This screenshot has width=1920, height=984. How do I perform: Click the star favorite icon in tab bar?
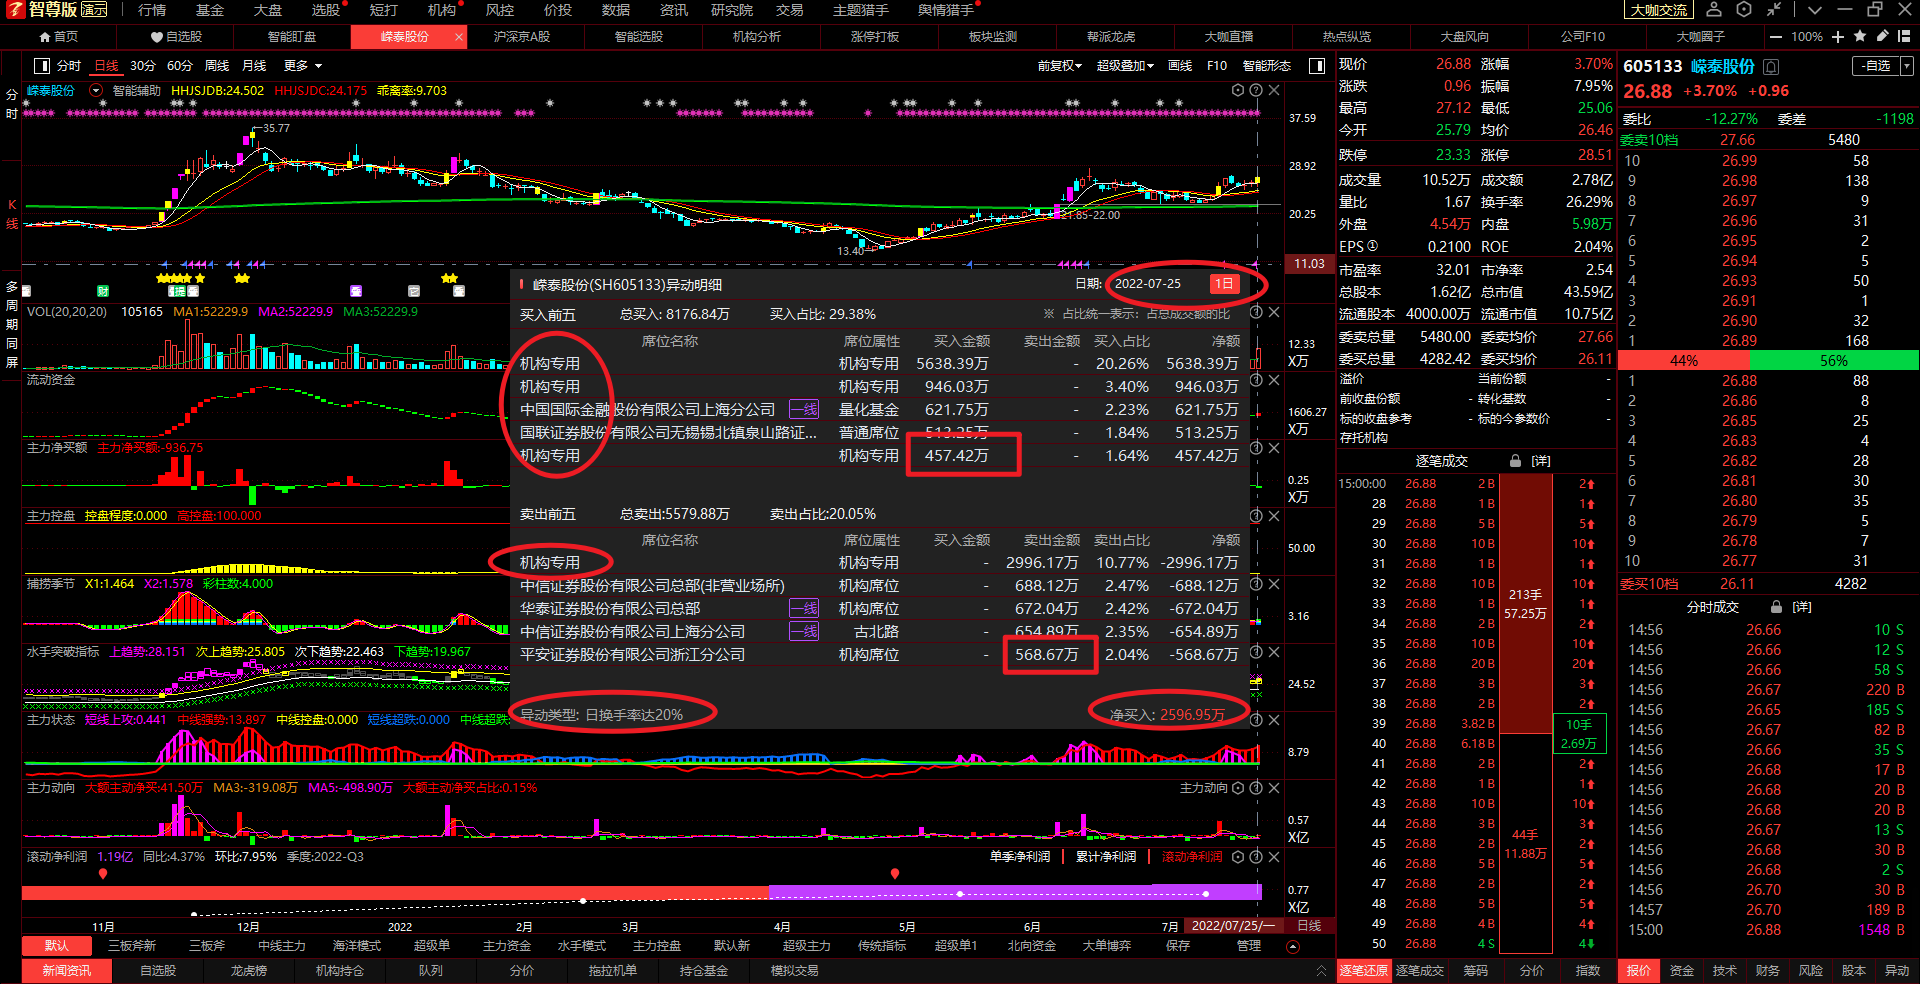point(1860,36)
